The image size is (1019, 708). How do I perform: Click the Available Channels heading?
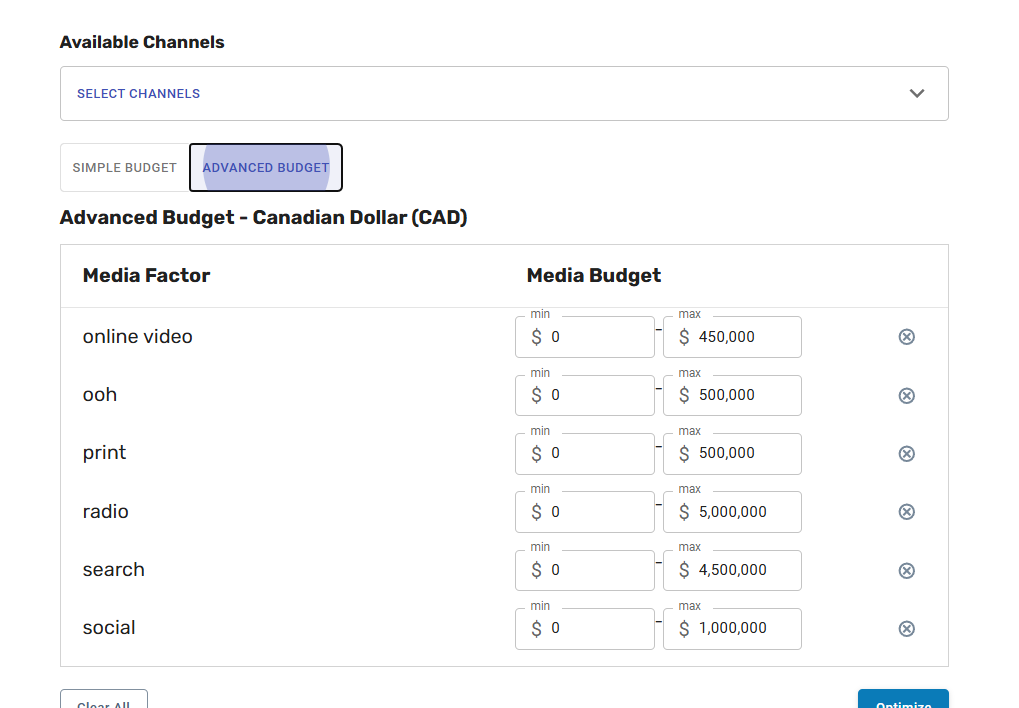click(x=142, y=42)
